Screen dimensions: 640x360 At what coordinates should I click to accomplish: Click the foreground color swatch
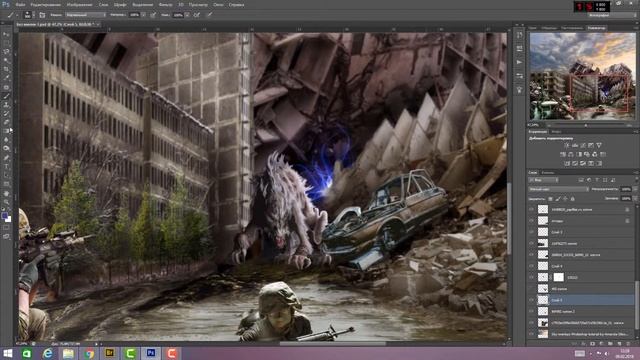(x=4, y=216)
